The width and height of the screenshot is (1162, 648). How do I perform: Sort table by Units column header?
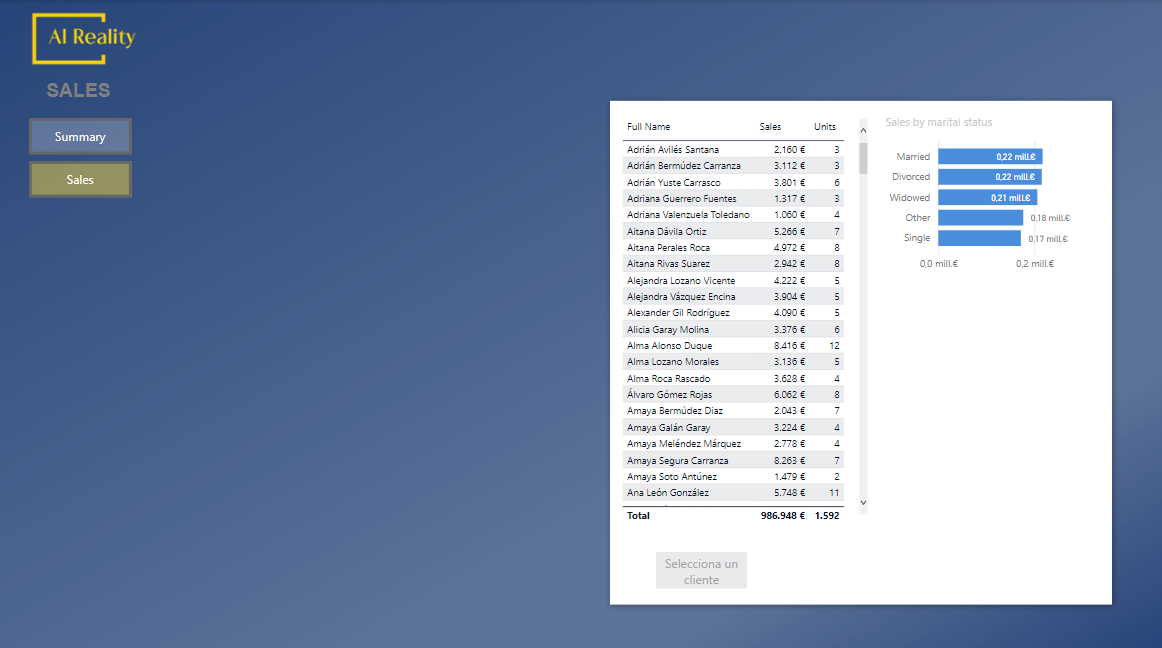pos(825,127)
